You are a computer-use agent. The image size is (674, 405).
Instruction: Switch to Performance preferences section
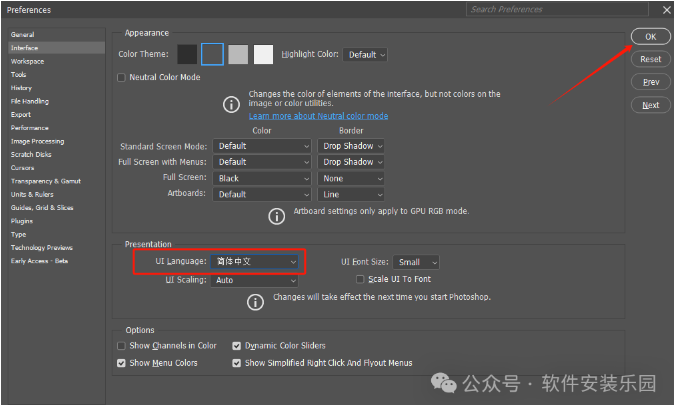click(x=30, y=128)
